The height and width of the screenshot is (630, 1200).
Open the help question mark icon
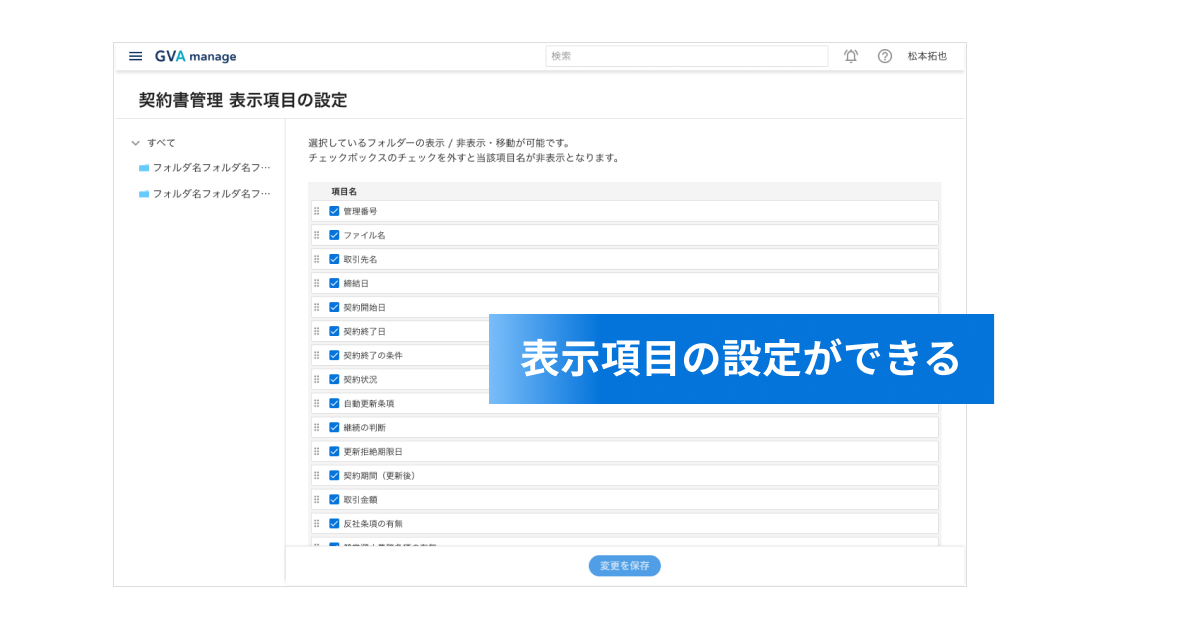[885, 56]
